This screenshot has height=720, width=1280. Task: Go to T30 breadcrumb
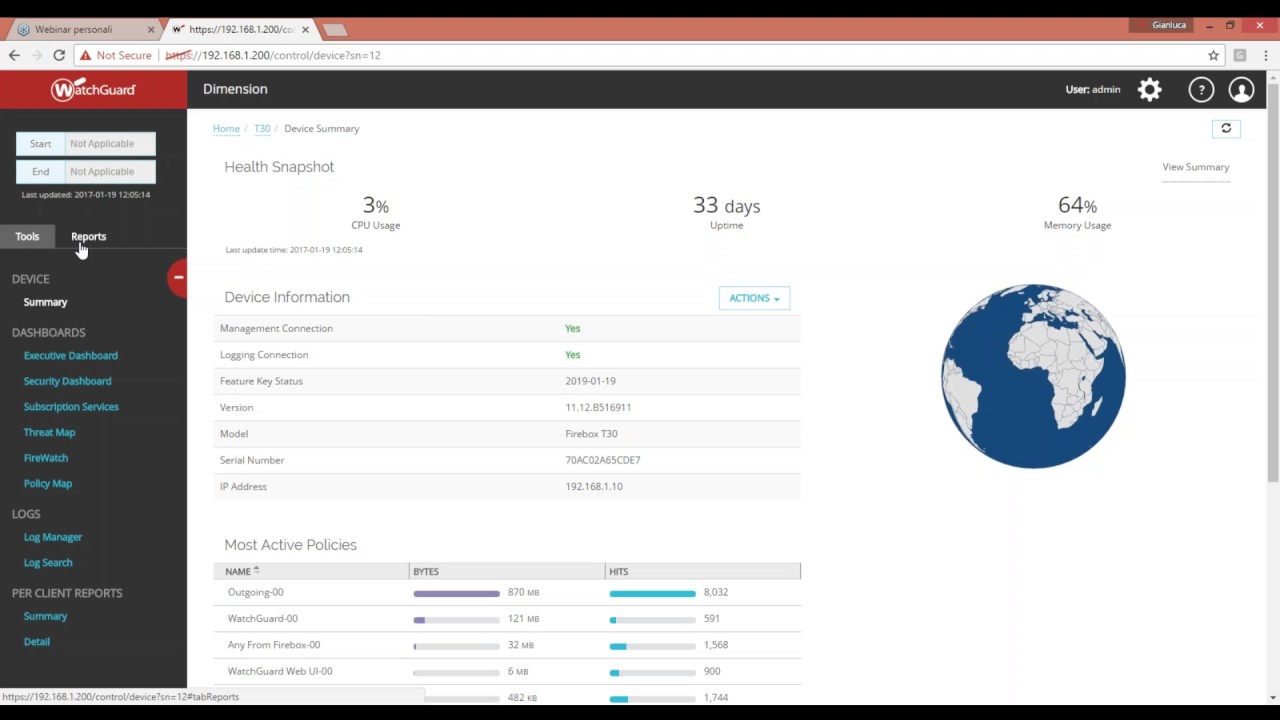[262, 129]
